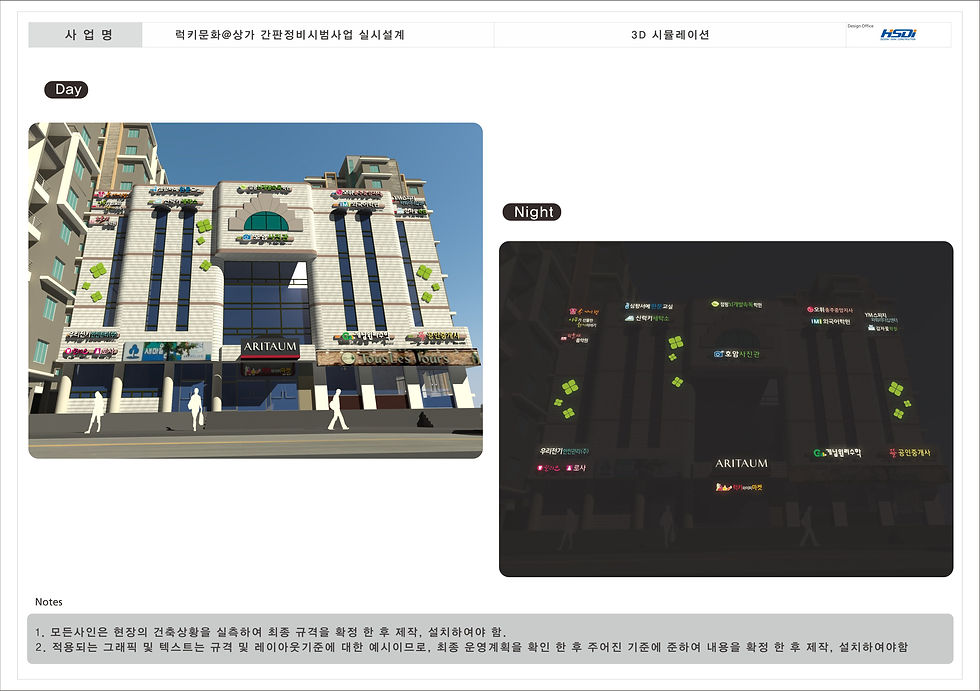
Task: Open the daytime building rendering image
Action: (x=256, y=291)
